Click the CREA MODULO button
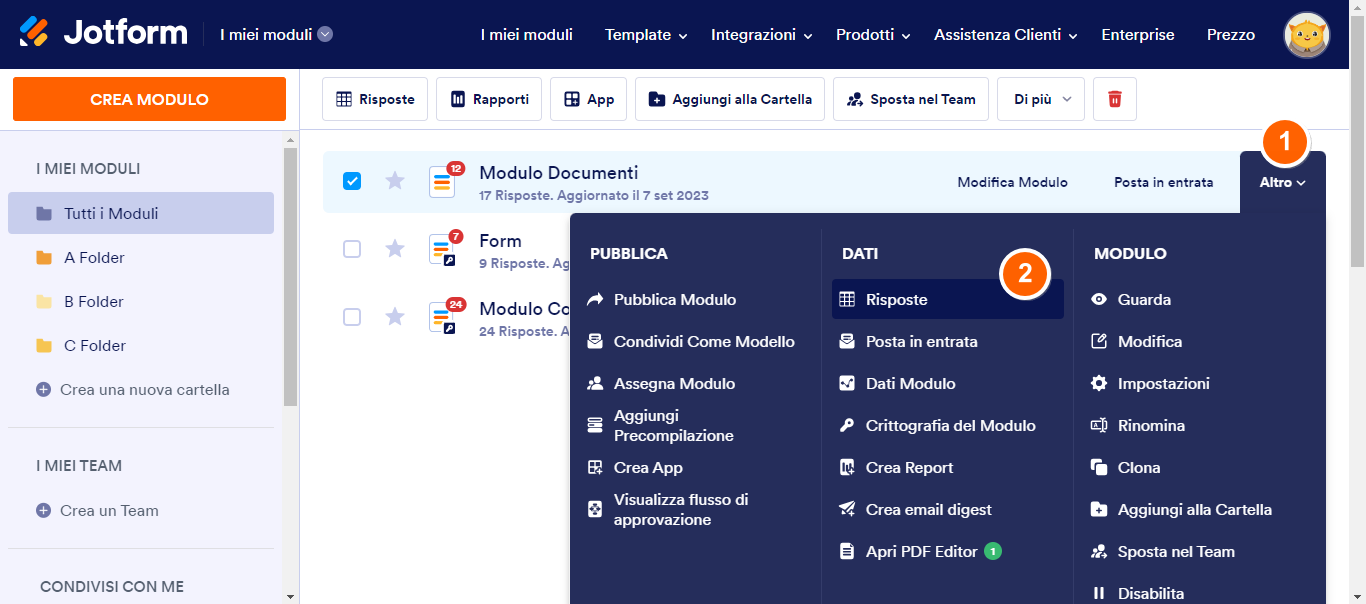The height and width of the screenshot is (604, 1366). pyautogui.click(x=149, y=99)
